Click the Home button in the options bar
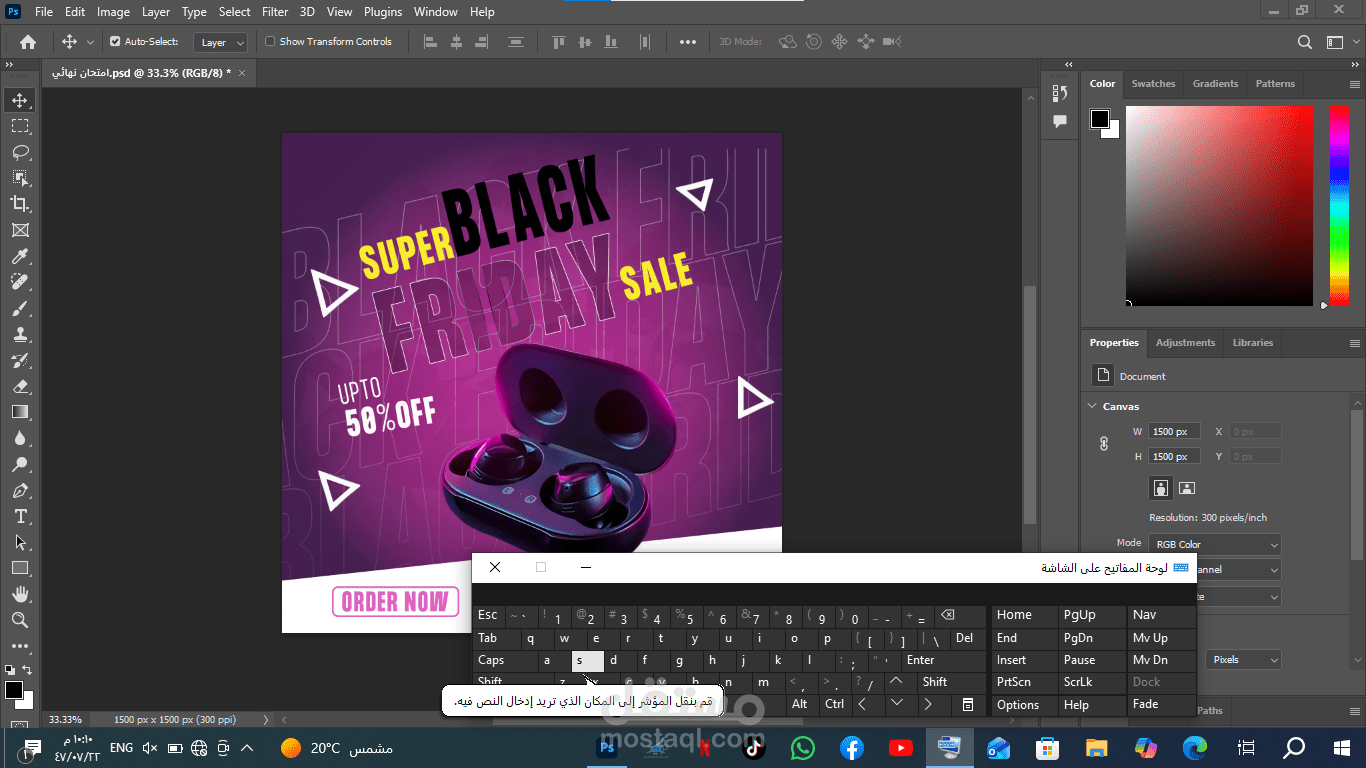This screenshot has width=1366, height=768. (x=28, y=42)
